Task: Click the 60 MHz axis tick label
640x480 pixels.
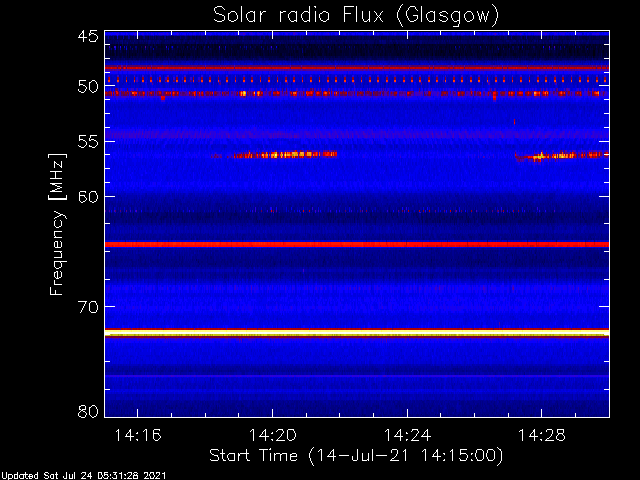Action: point(88,196)
